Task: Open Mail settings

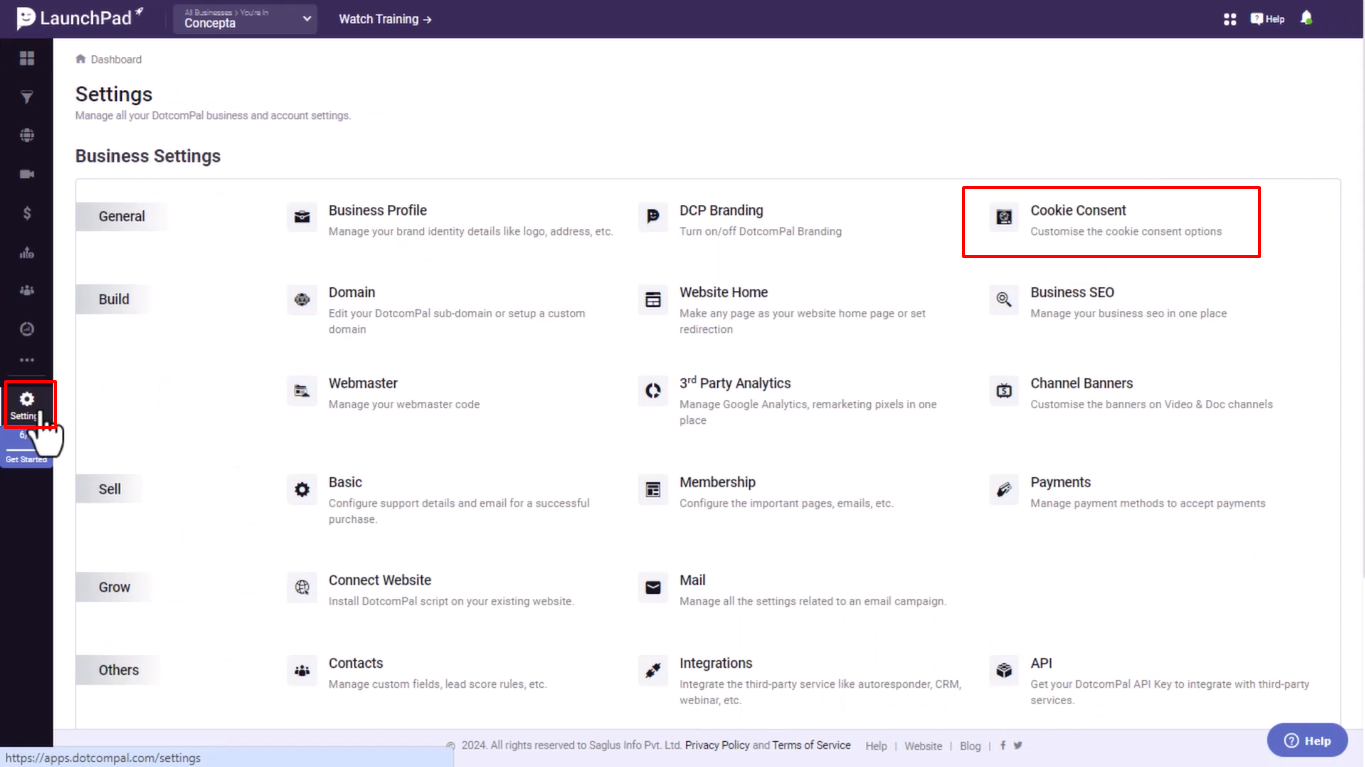Action: point(692,580)
